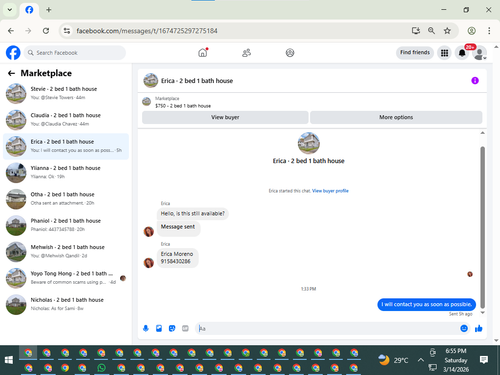Open the weather 29°C widget
500x375 pixels.
click(393, 360)
